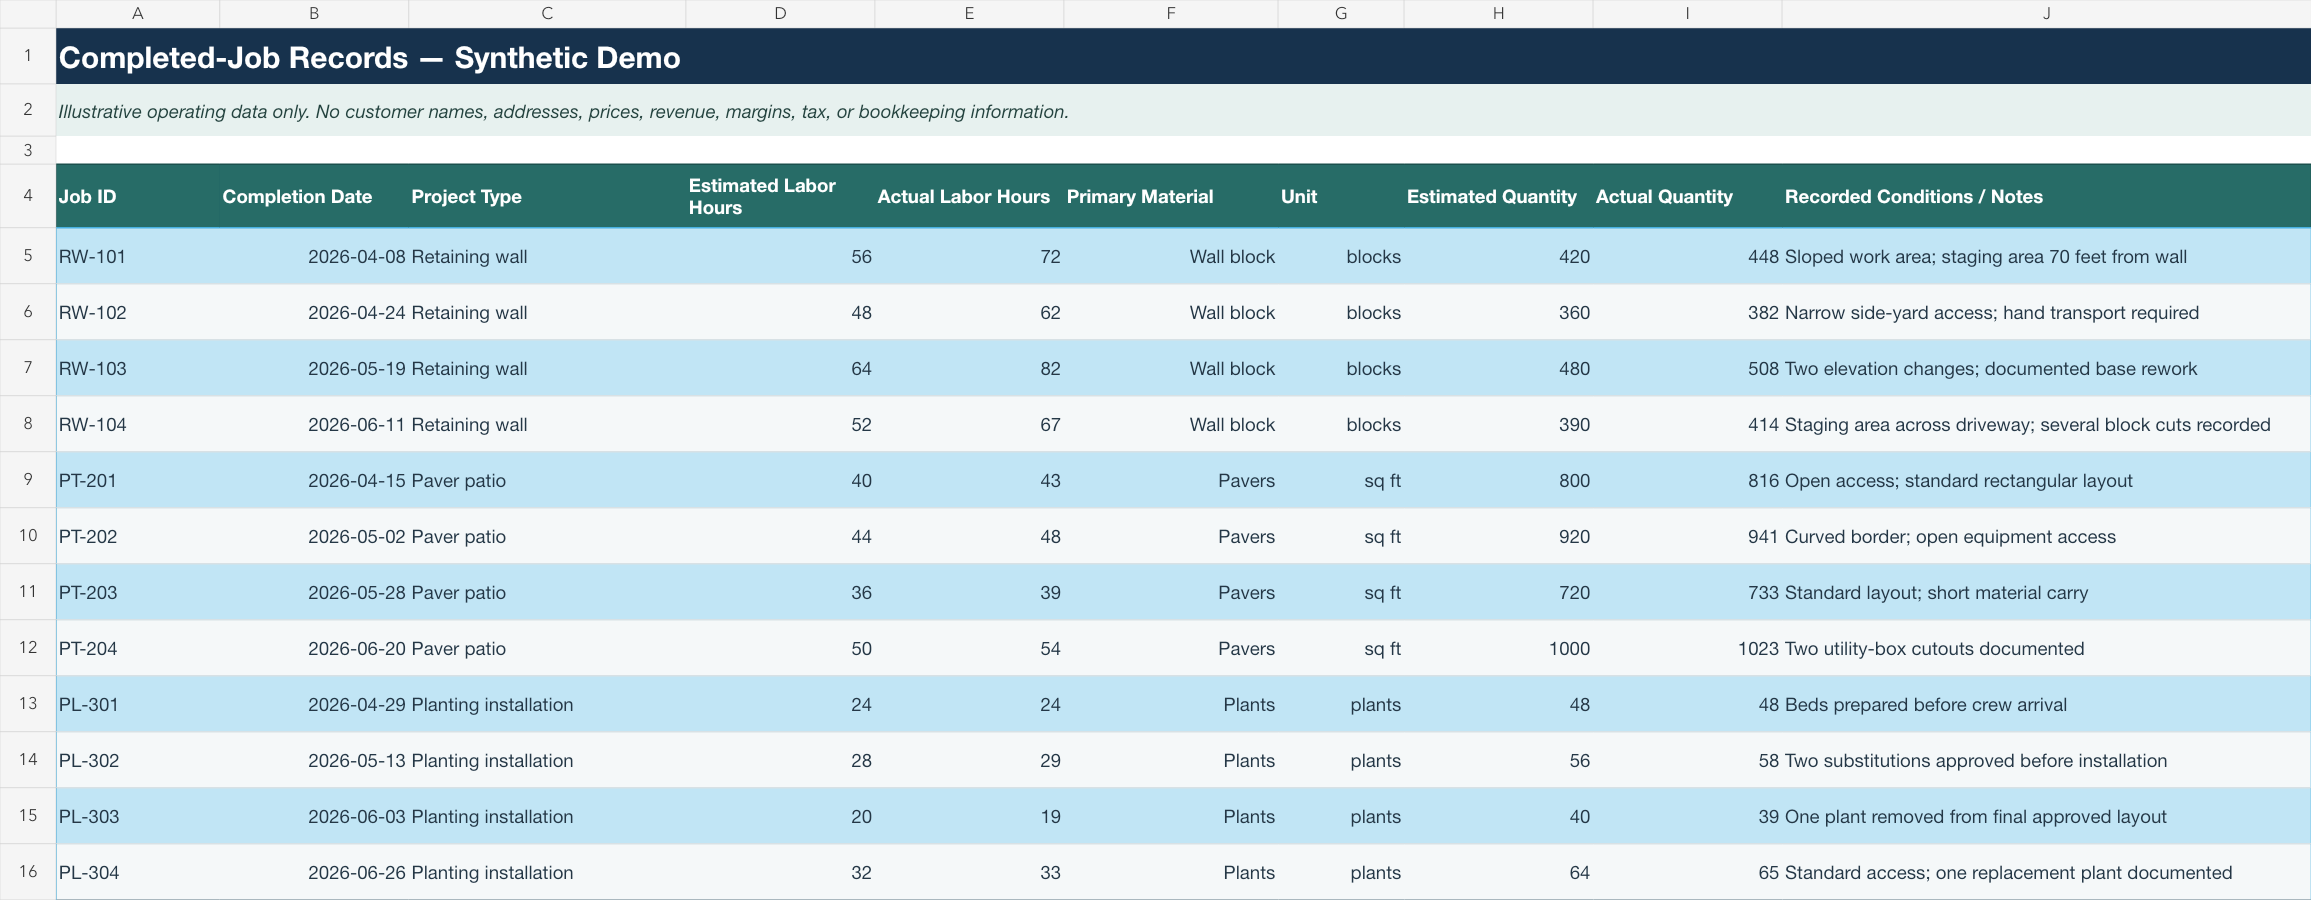Viewport: 2311px width, 900px height.
Task: Click cell containing RW-101
Action: coord(138,256)
